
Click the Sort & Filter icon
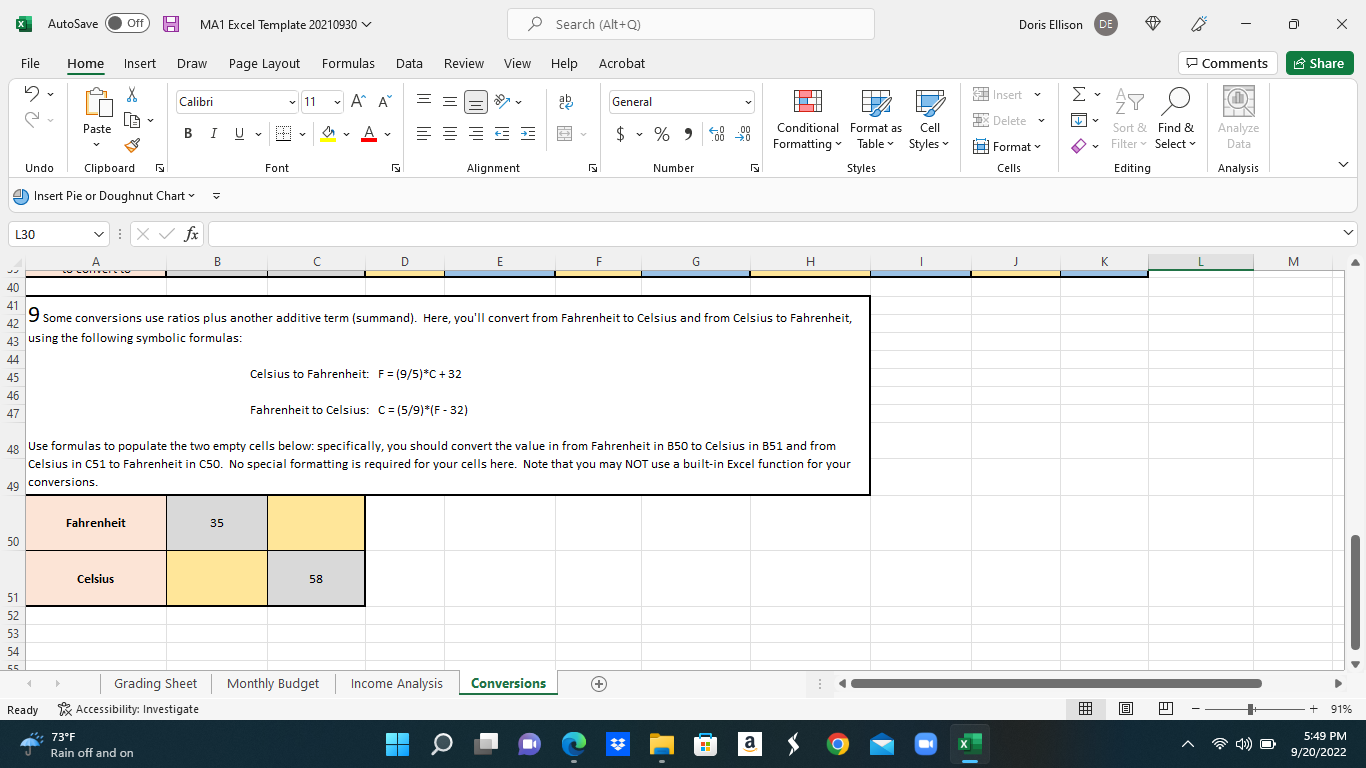point(1128,119)
